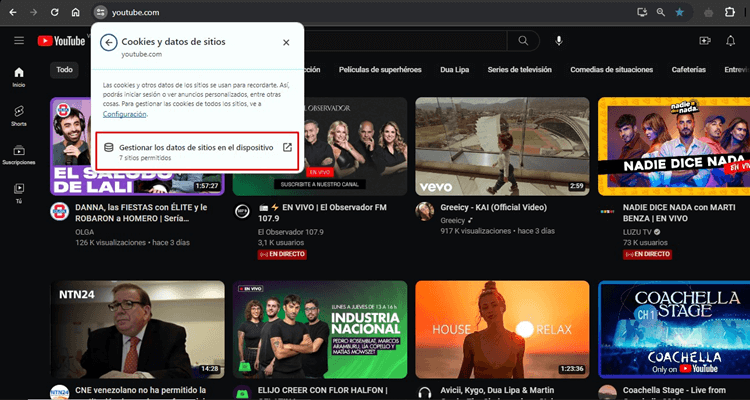Open the Greeicy KAI vevo thumbnail
The image size is (750, 400).
(502, 146)
